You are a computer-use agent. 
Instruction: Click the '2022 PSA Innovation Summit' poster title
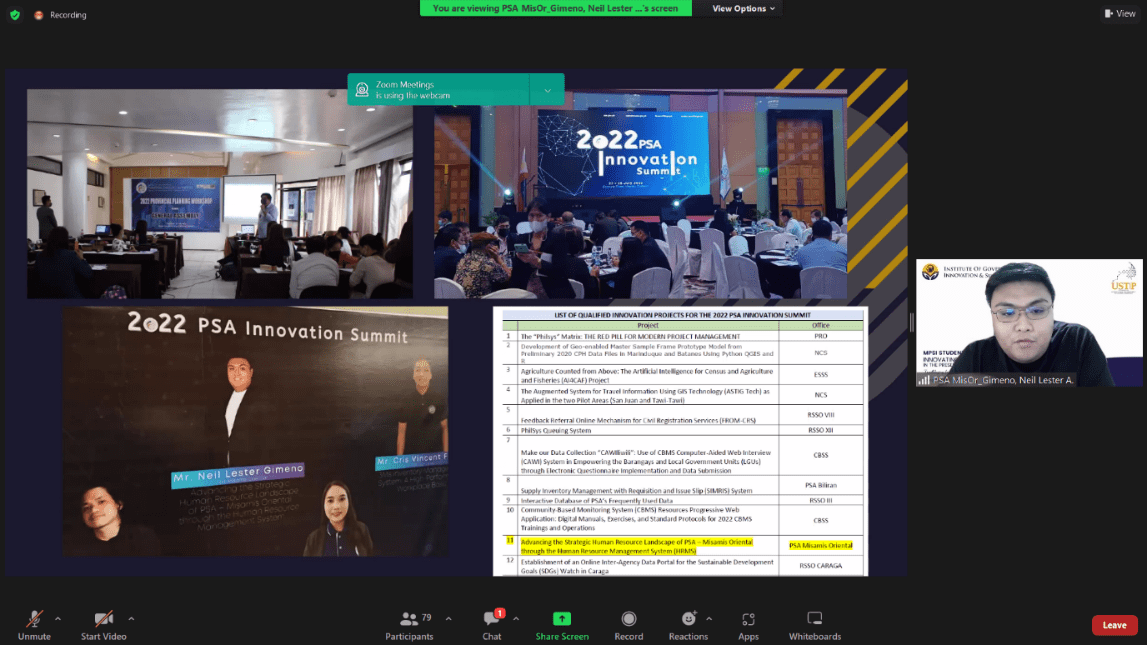point(268,327)
